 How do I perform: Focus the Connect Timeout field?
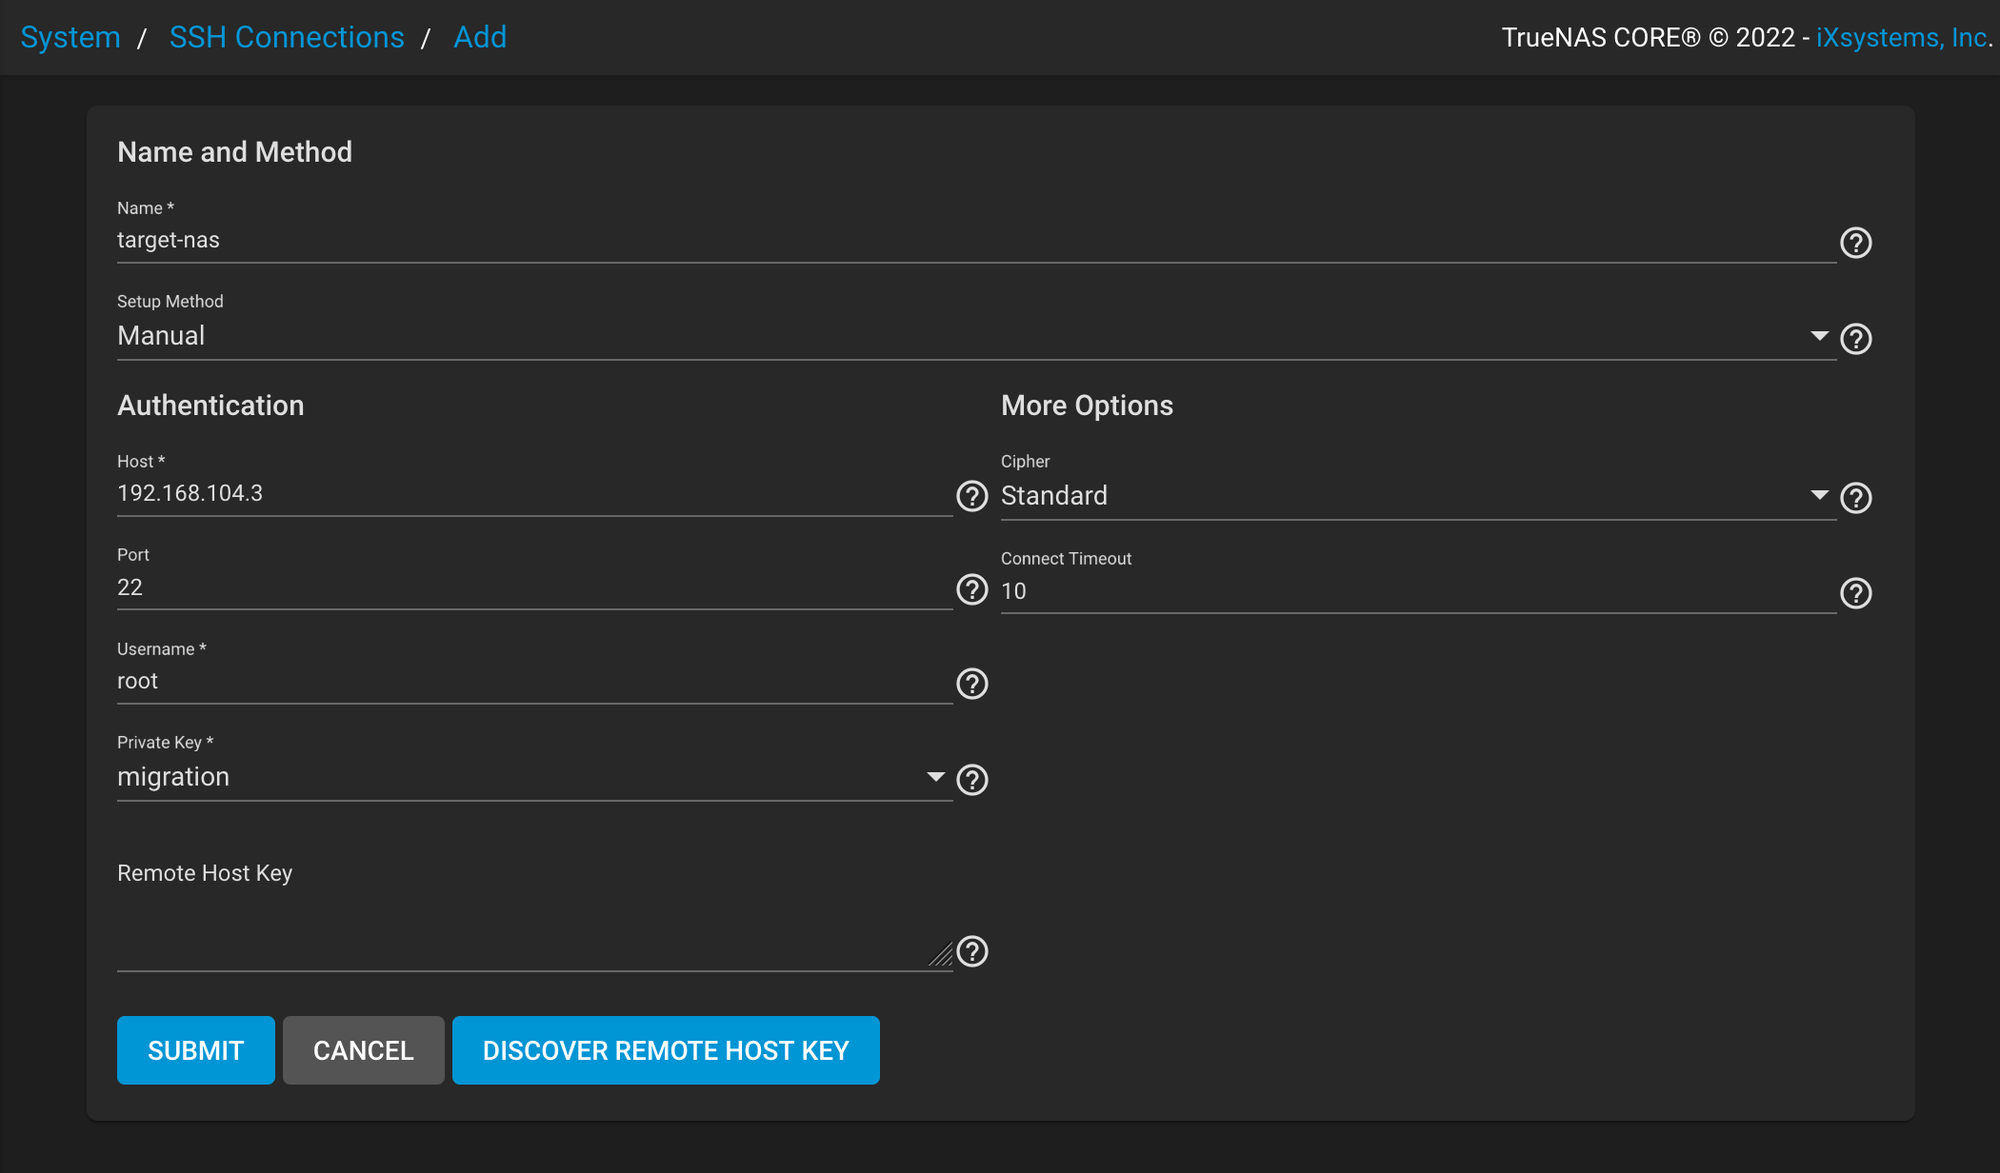[x=1418, y=592]
